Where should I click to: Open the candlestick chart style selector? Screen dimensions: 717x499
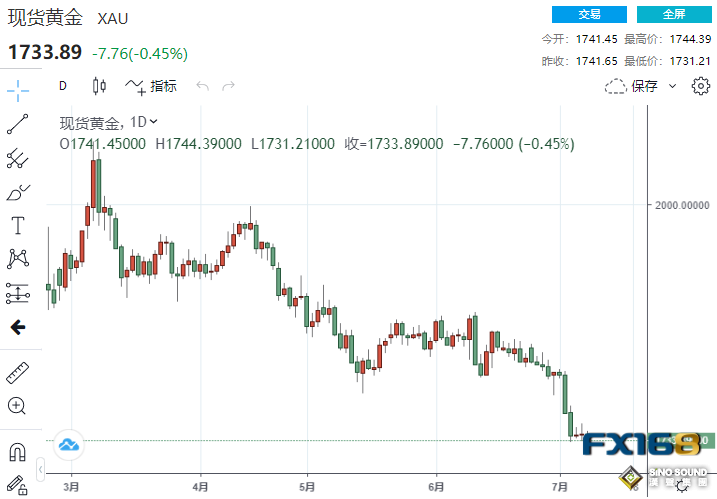(x=98, y=86)
